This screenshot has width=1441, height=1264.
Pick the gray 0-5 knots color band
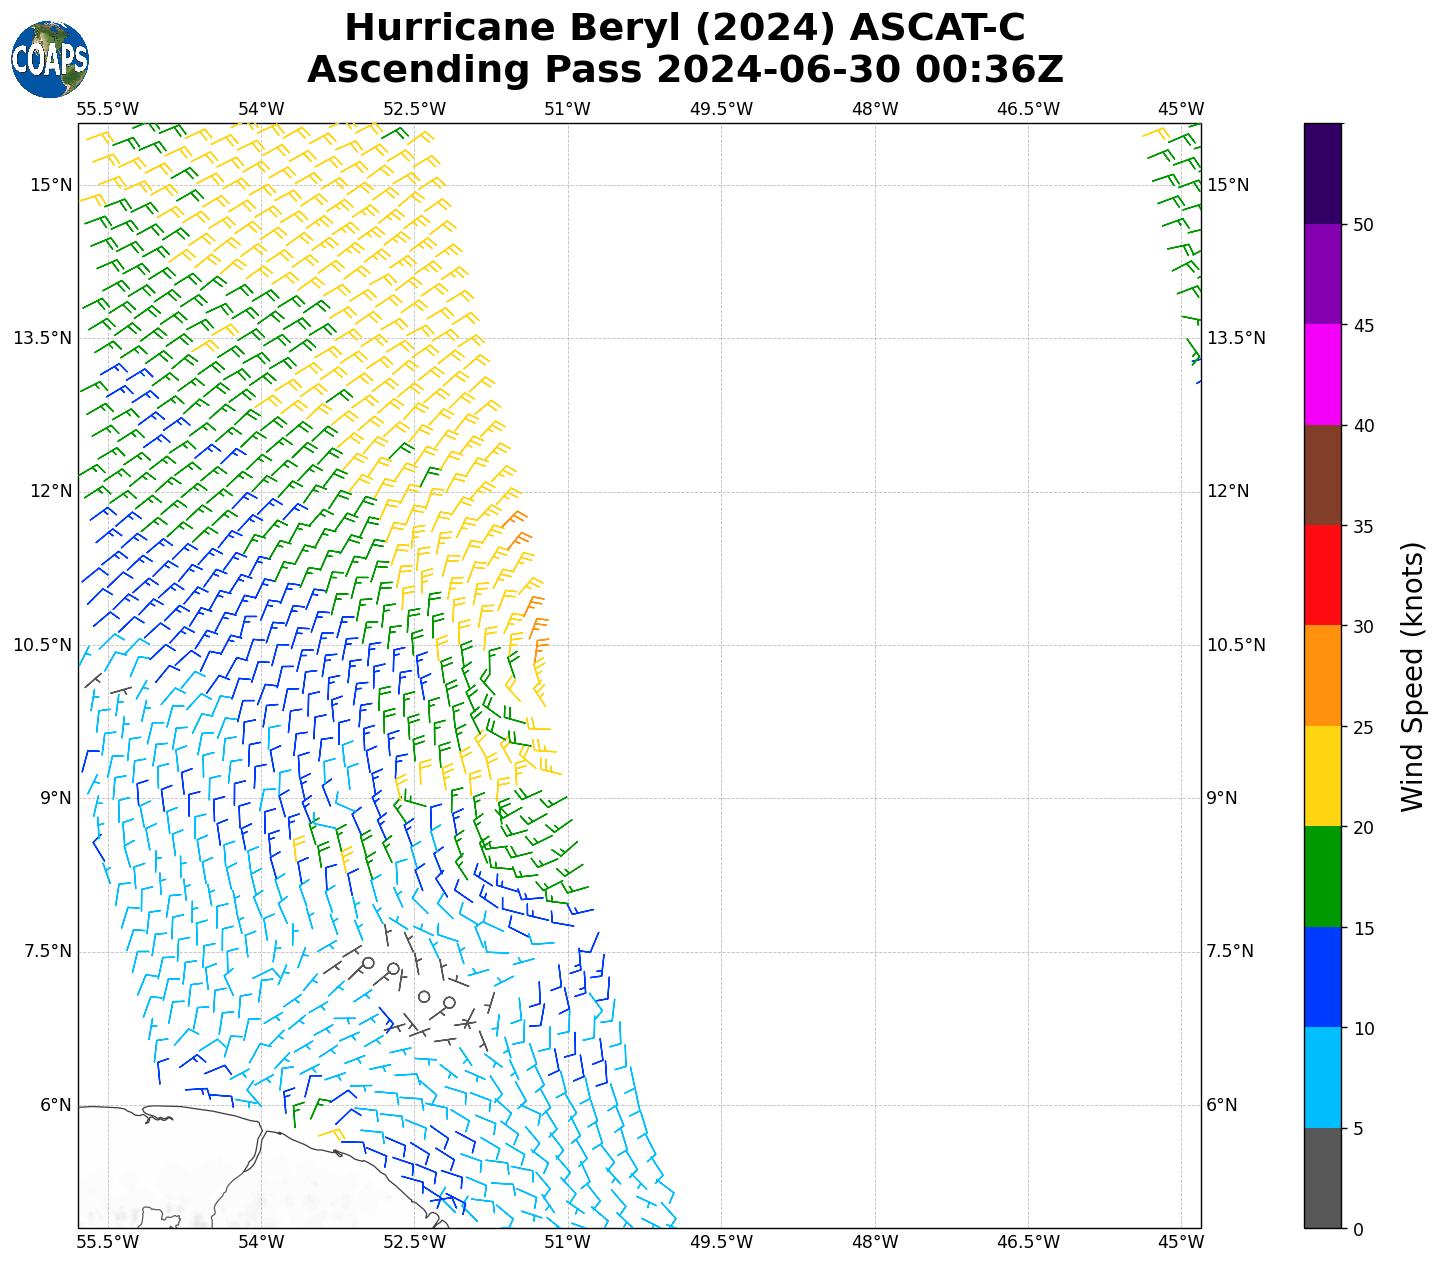click(1322, 1178)
